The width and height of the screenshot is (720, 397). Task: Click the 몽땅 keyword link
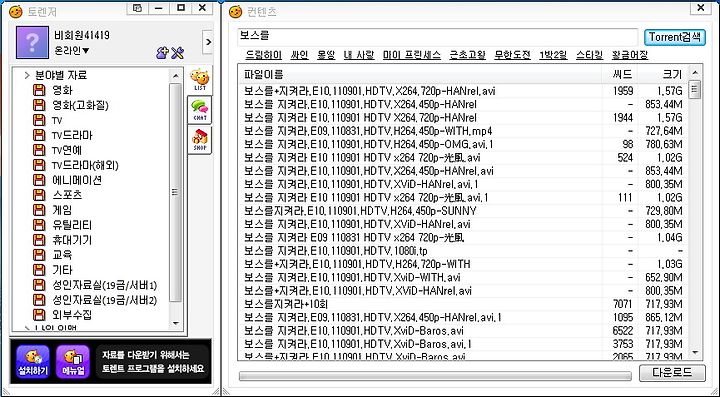click(326, 55)
